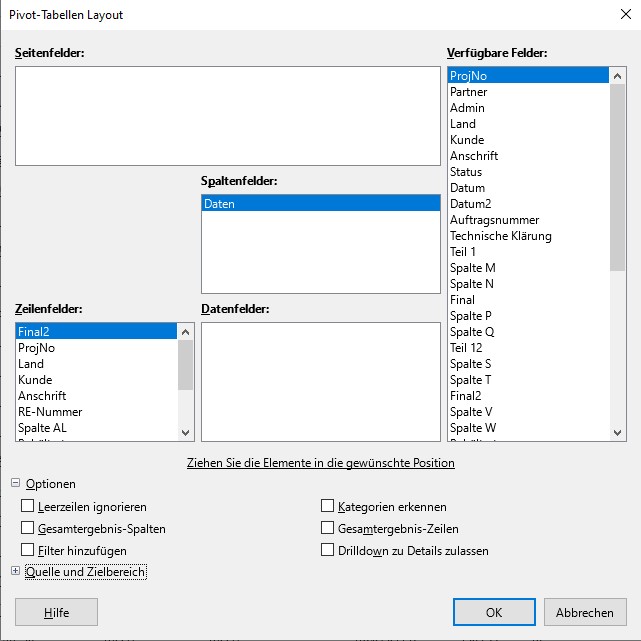Select Technische Klärung field
The width and height of the screenshot is (641, 641).
point(528,235)
